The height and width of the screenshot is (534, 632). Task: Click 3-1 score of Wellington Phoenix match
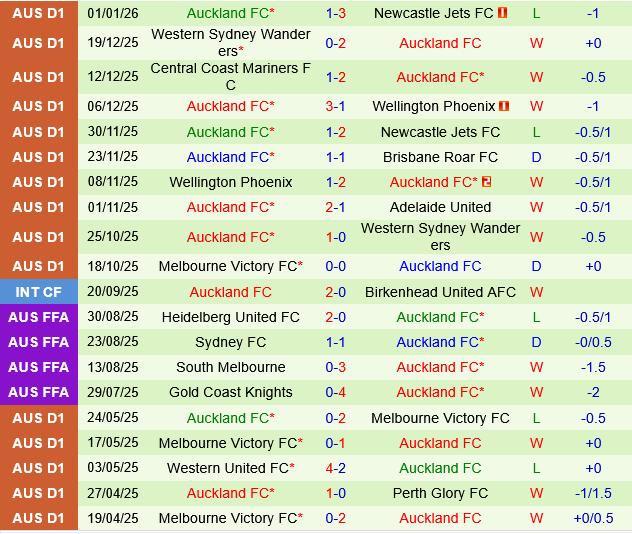[x=336, y=106]
